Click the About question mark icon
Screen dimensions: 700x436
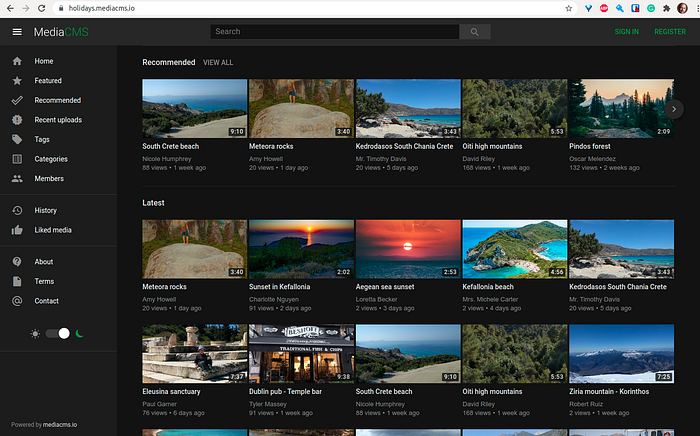pyautogui.click(x=17, y=262)
